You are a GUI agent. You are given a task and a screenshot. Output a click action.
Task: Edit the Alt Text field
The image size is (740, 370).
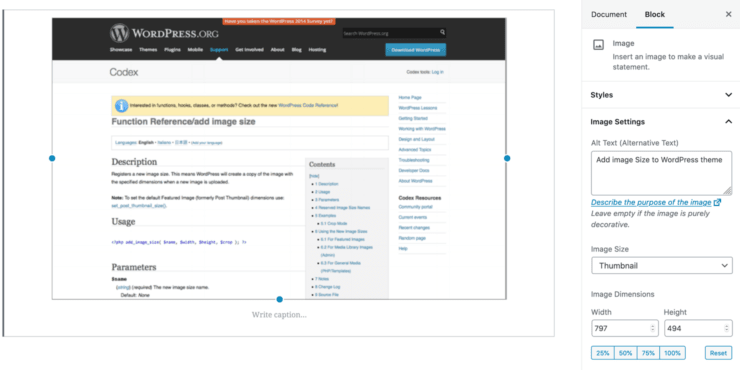click(x=662, y=173)
